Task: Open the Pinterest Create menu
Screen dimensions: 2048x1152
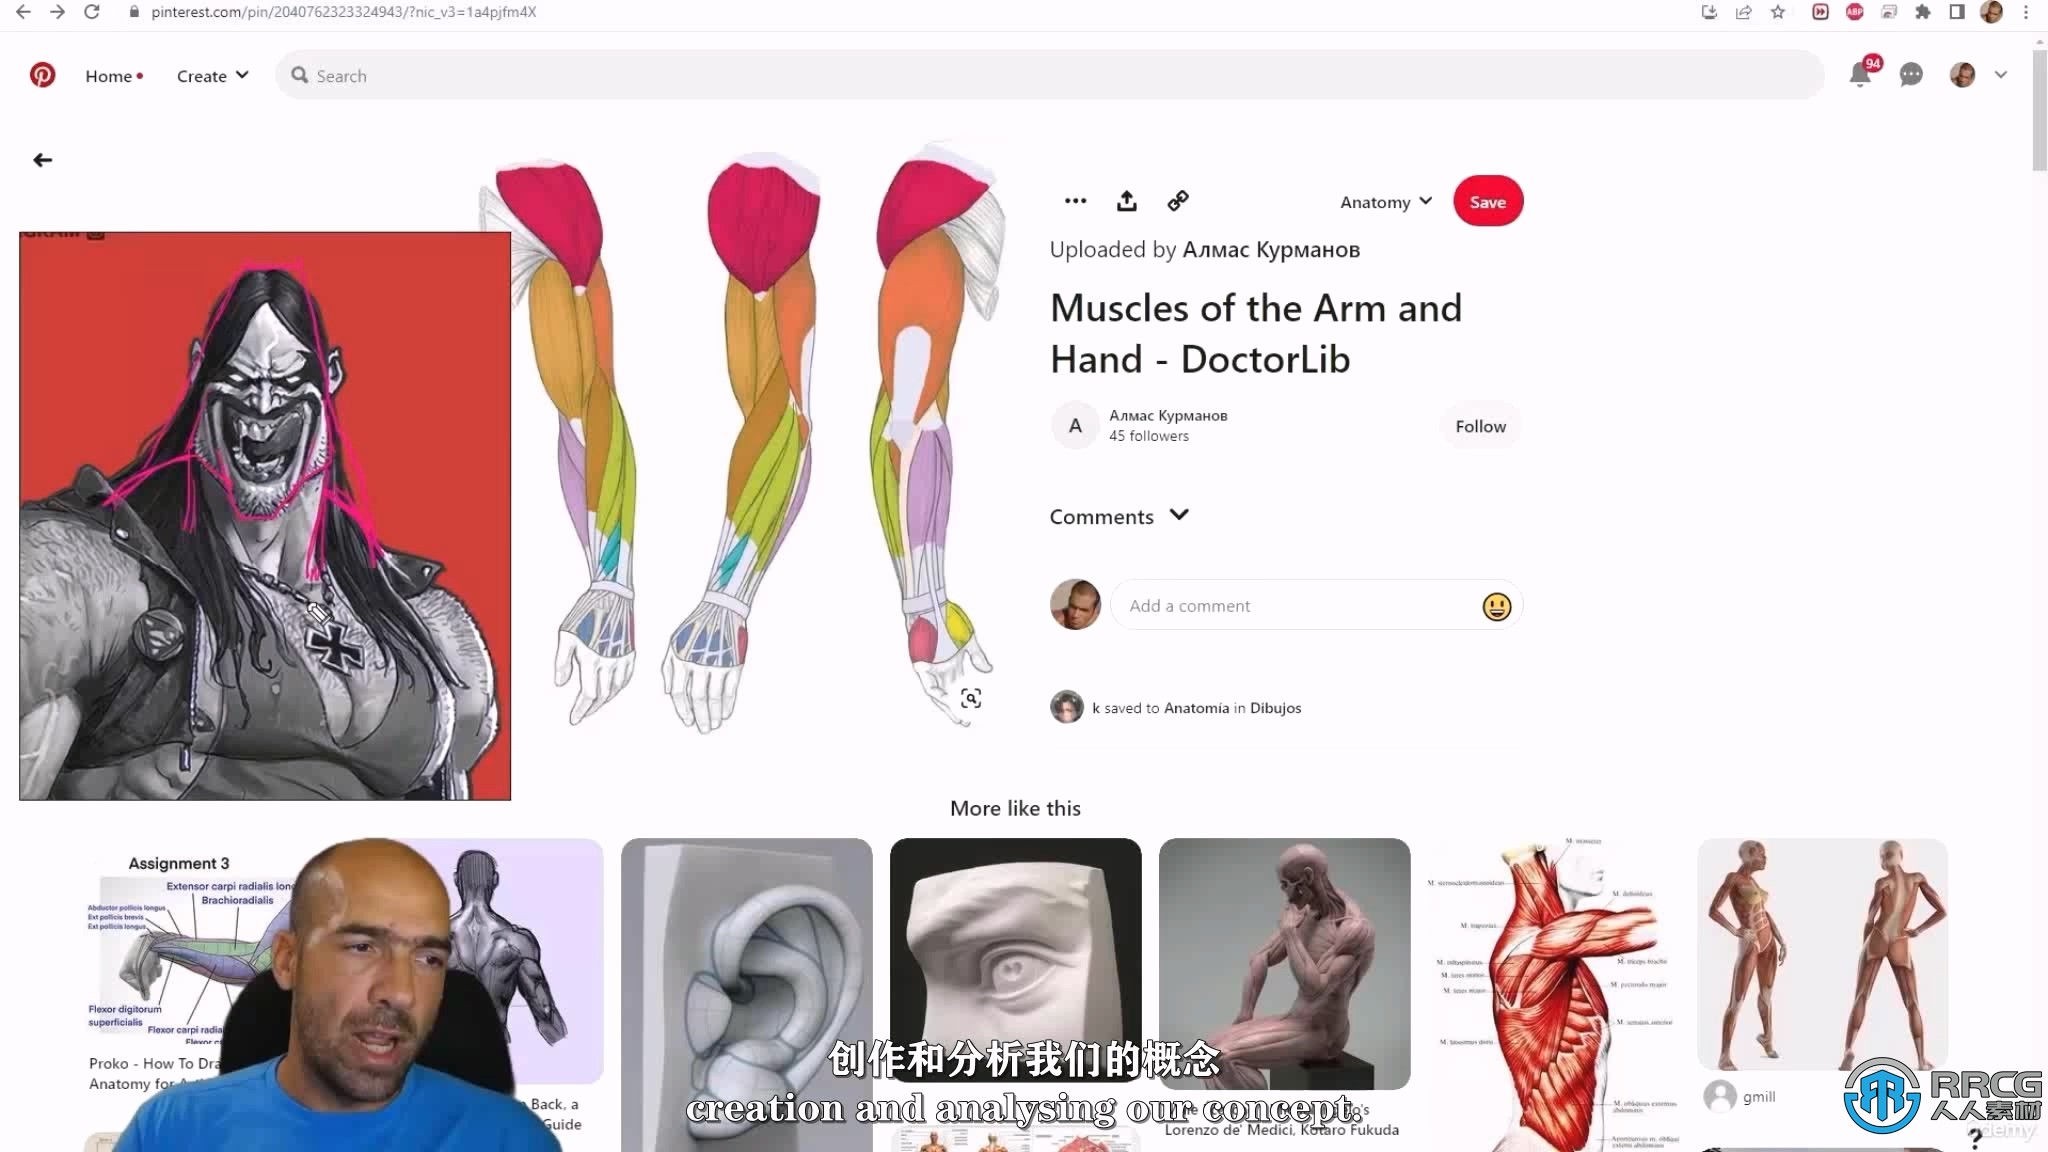Action: 210,75
